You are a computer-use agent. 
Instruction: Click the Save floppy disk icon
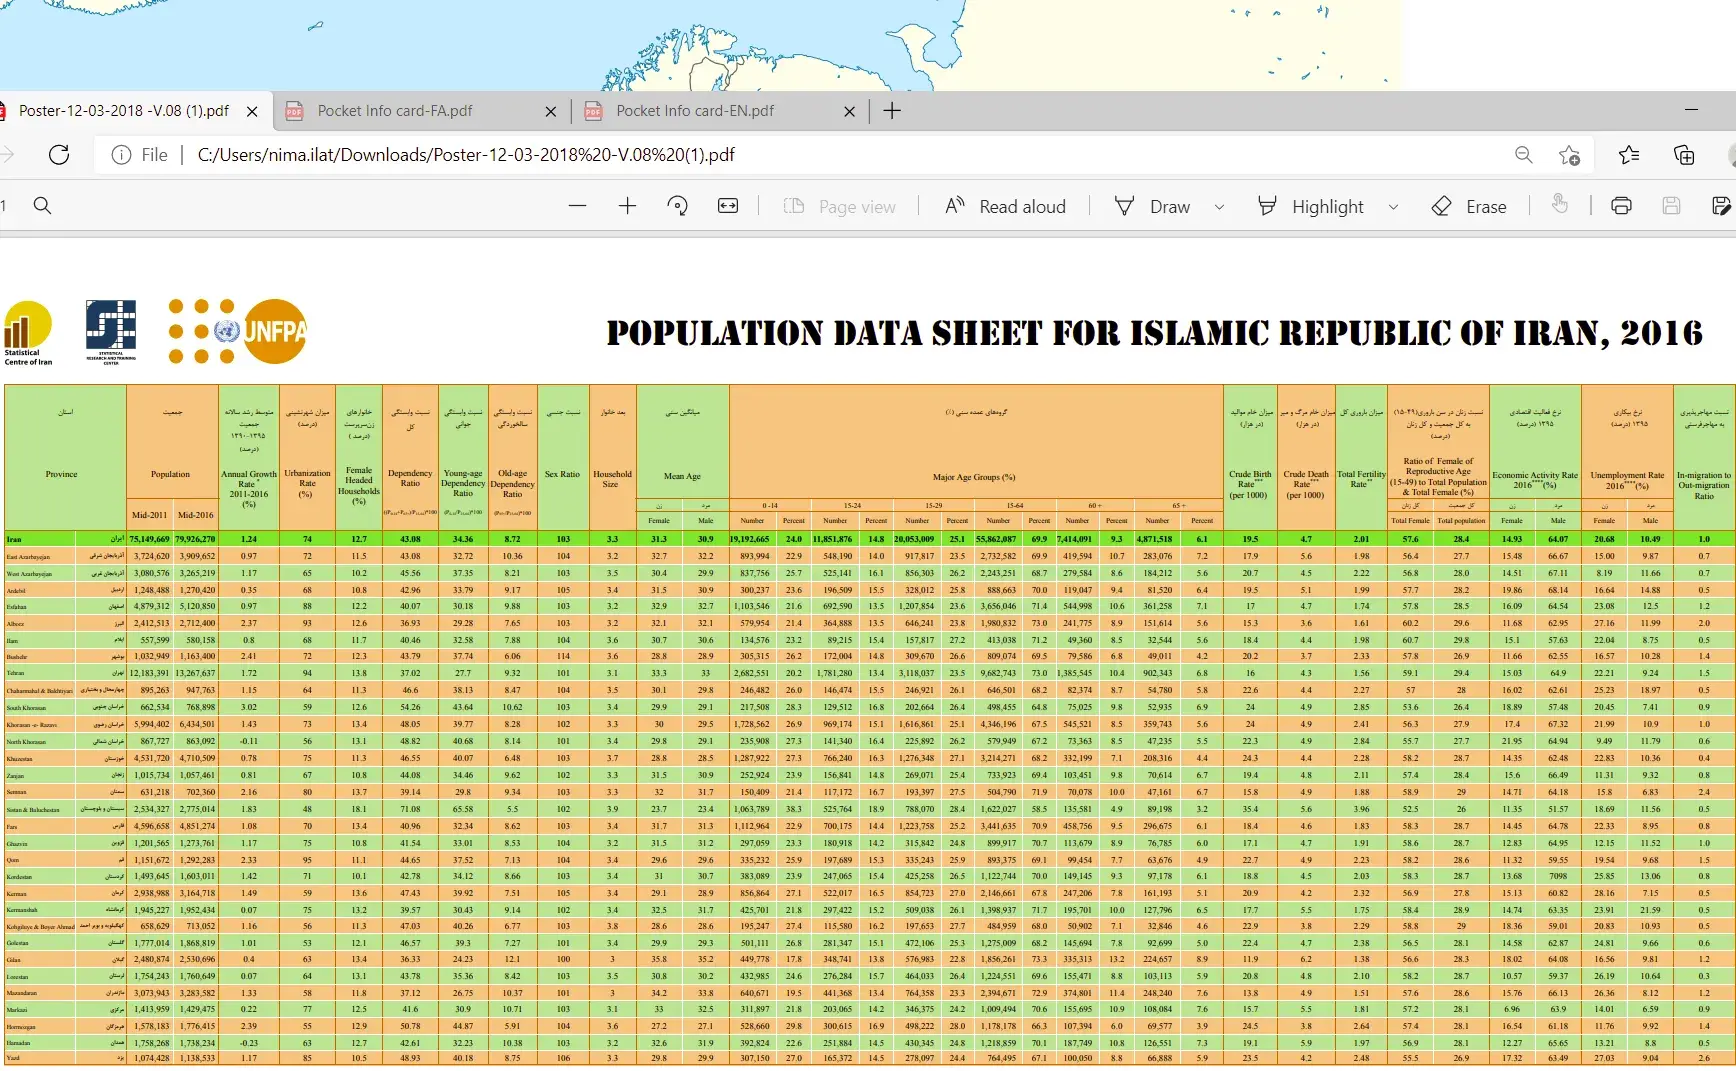(1671, 206)
